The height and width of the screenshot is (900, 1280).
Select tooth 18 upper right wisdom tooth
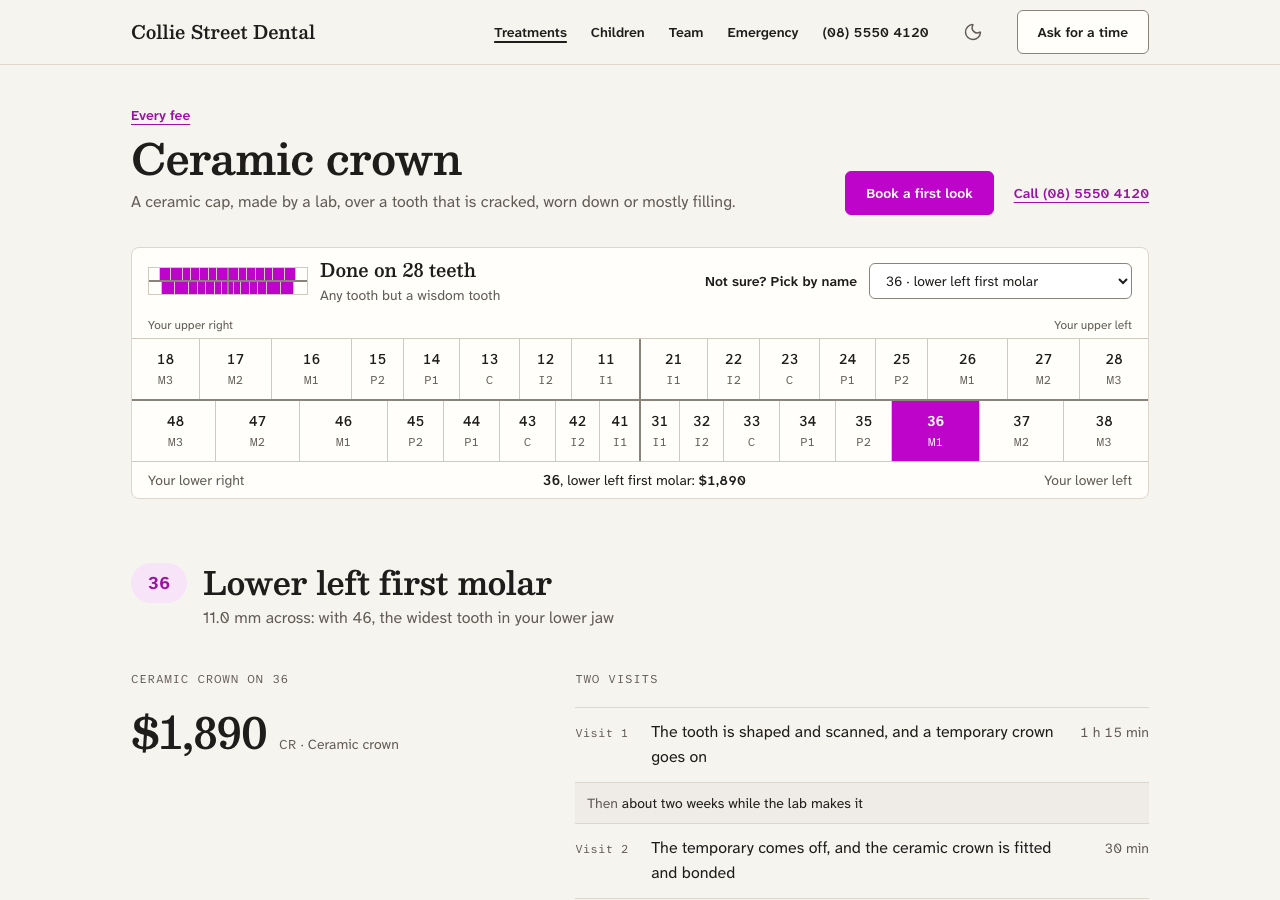coord(165,369)
